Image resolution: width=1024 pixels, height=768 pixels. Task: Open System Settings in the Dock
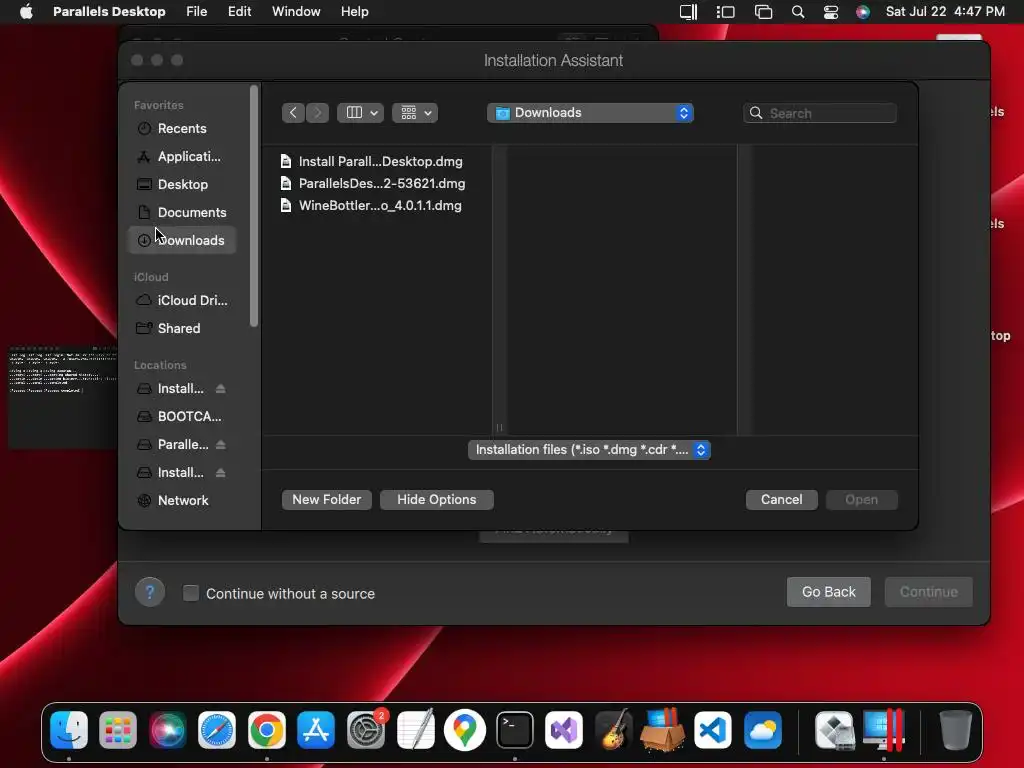point(366,729)
